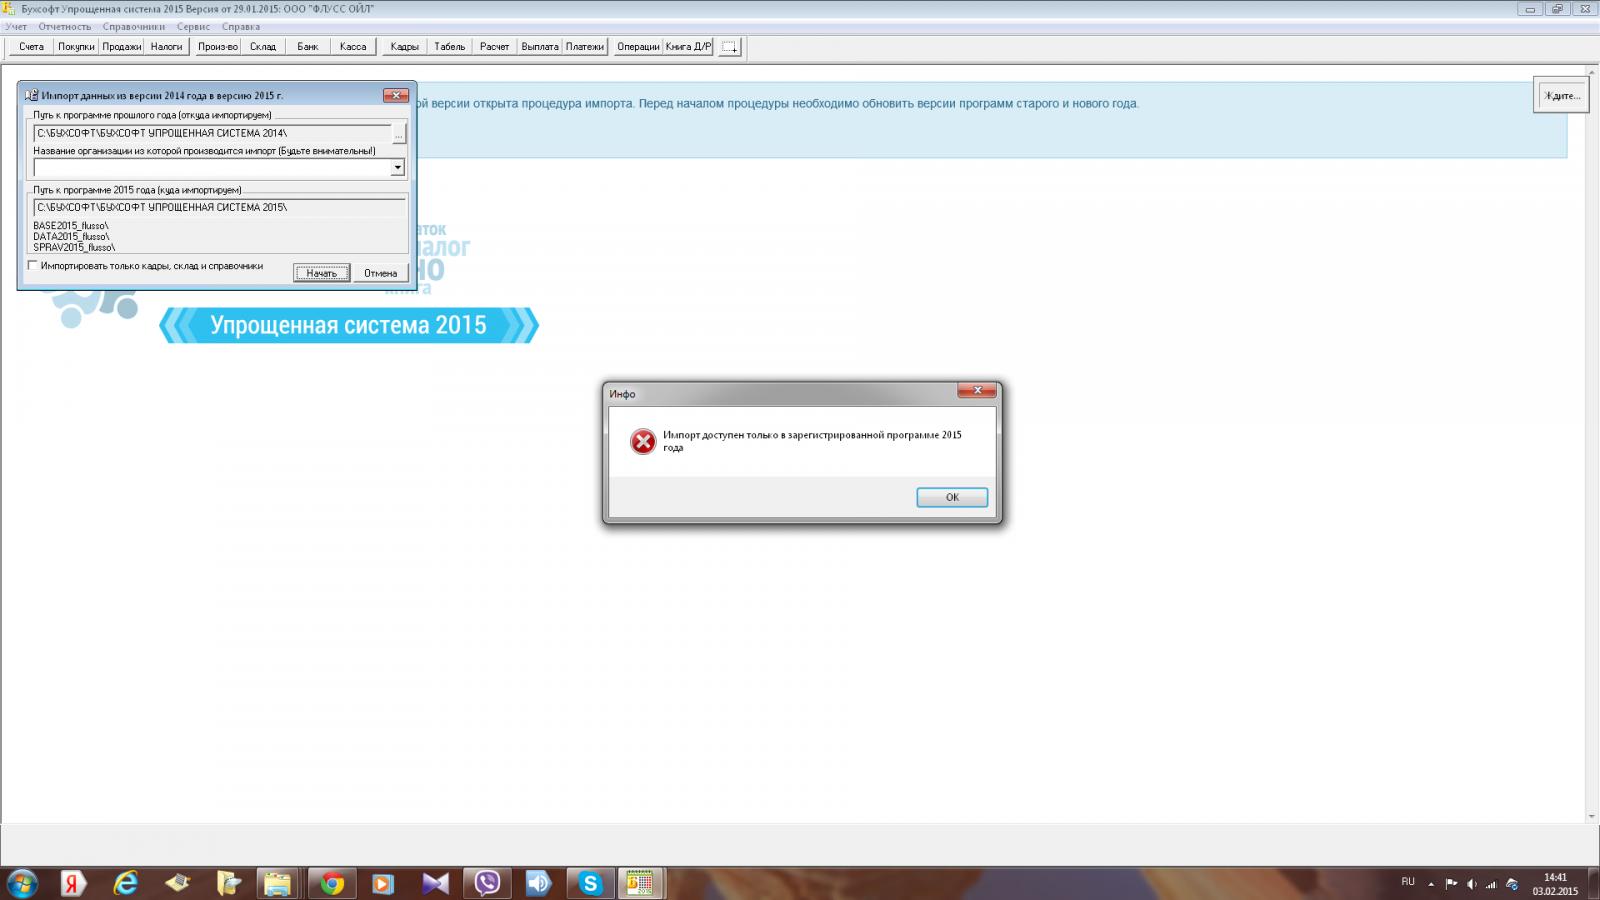Image resolution: width=1600 pixels, height=900 pixels.
Task: Launch Google Chrome from the taskbar
Action: coord(332,883)
